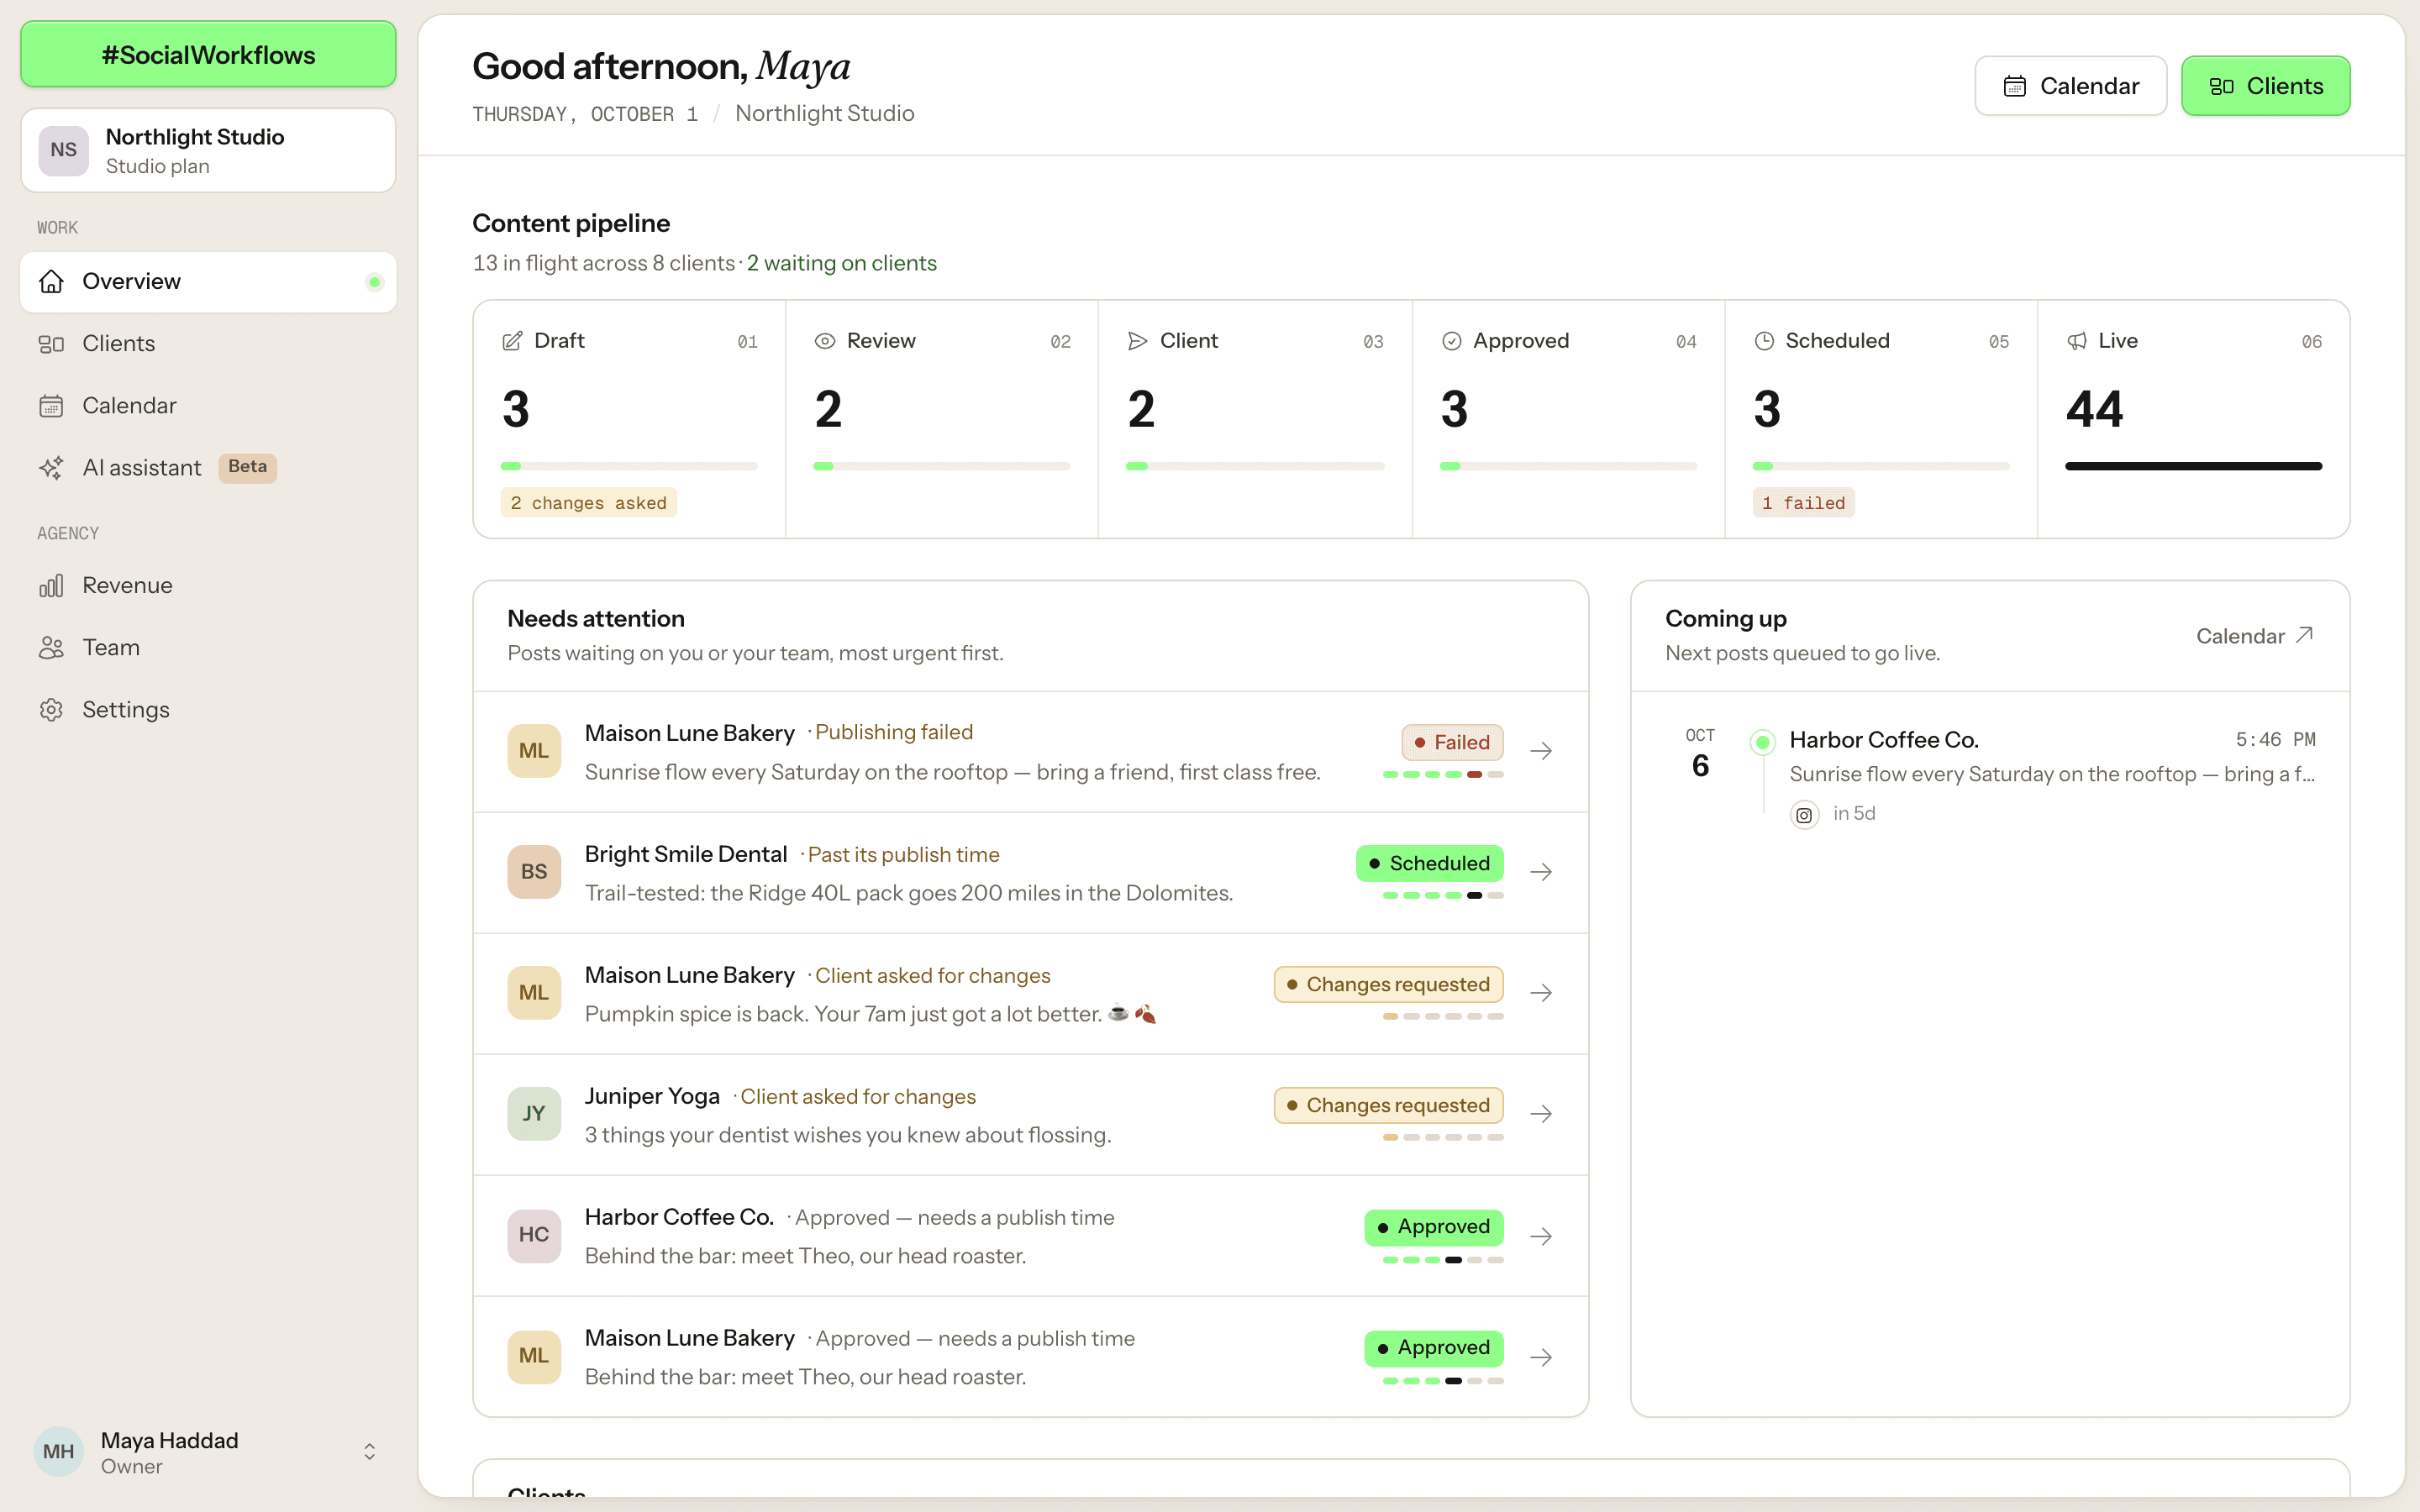Open AI assistant Beta in sidebar

[208, 468]
